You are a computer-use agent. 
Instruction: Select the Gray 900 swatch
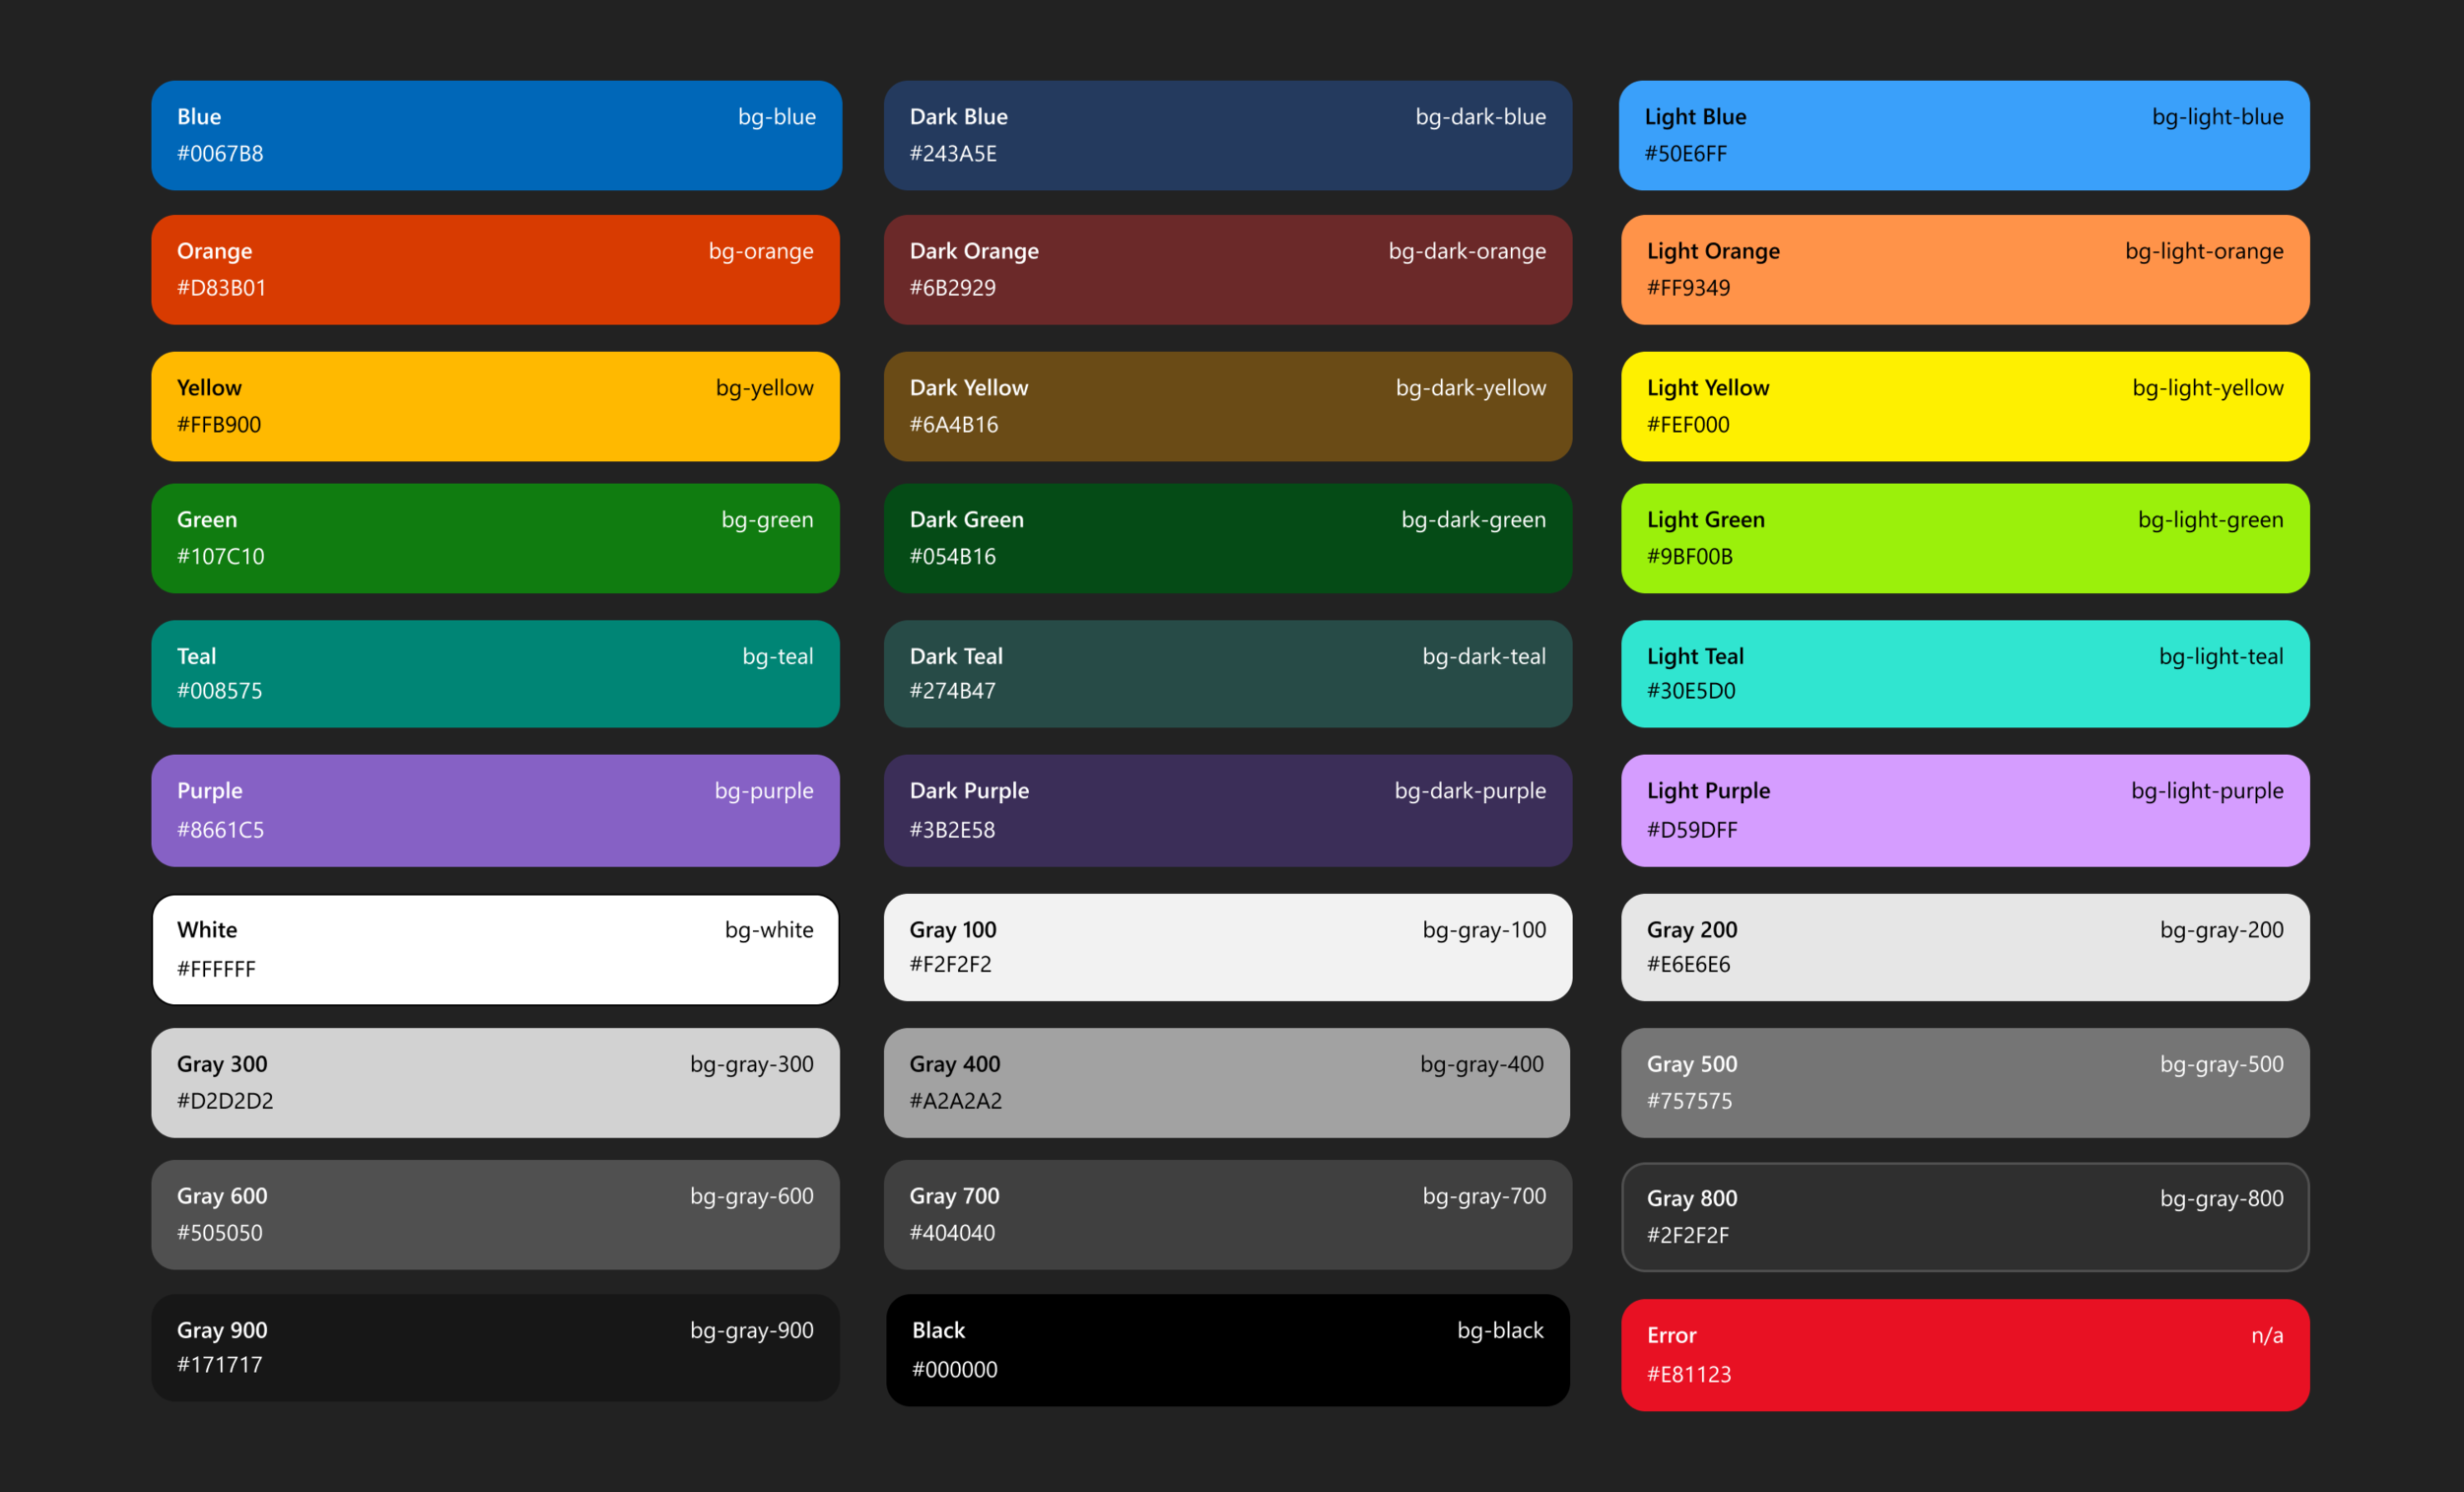[x=495, y=1347]
